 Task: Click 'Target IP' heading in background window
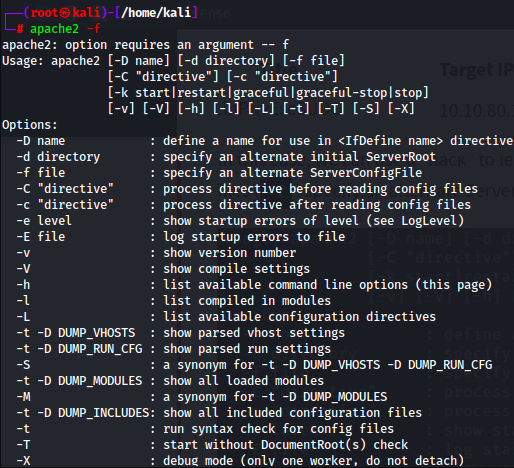click(477, 70)
